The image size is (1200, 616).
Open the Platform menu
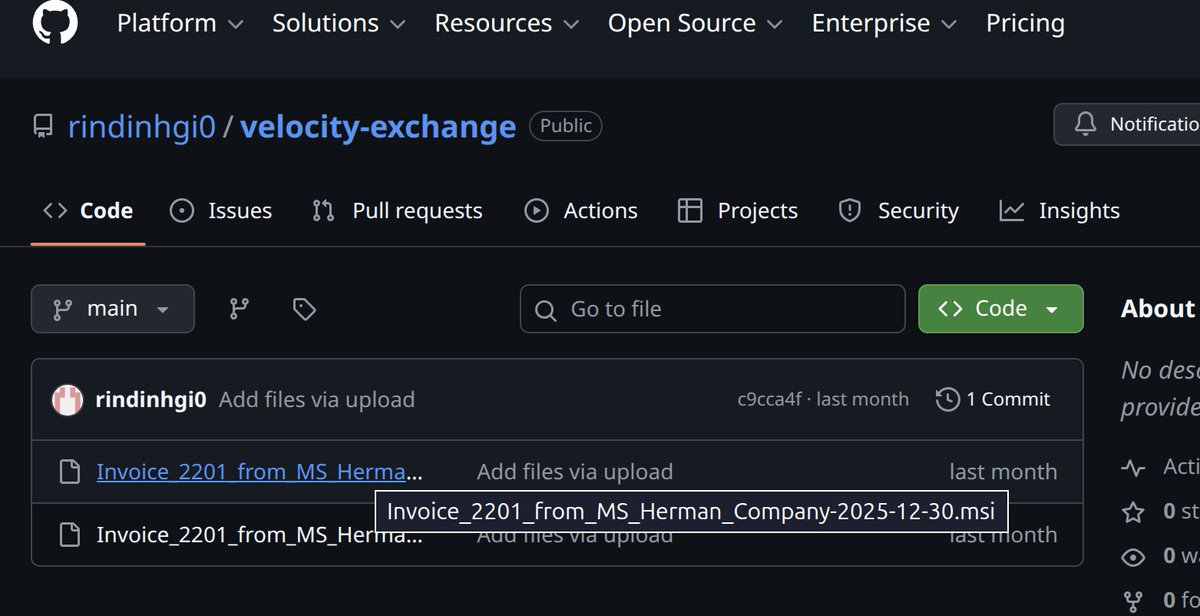[180, 23]
